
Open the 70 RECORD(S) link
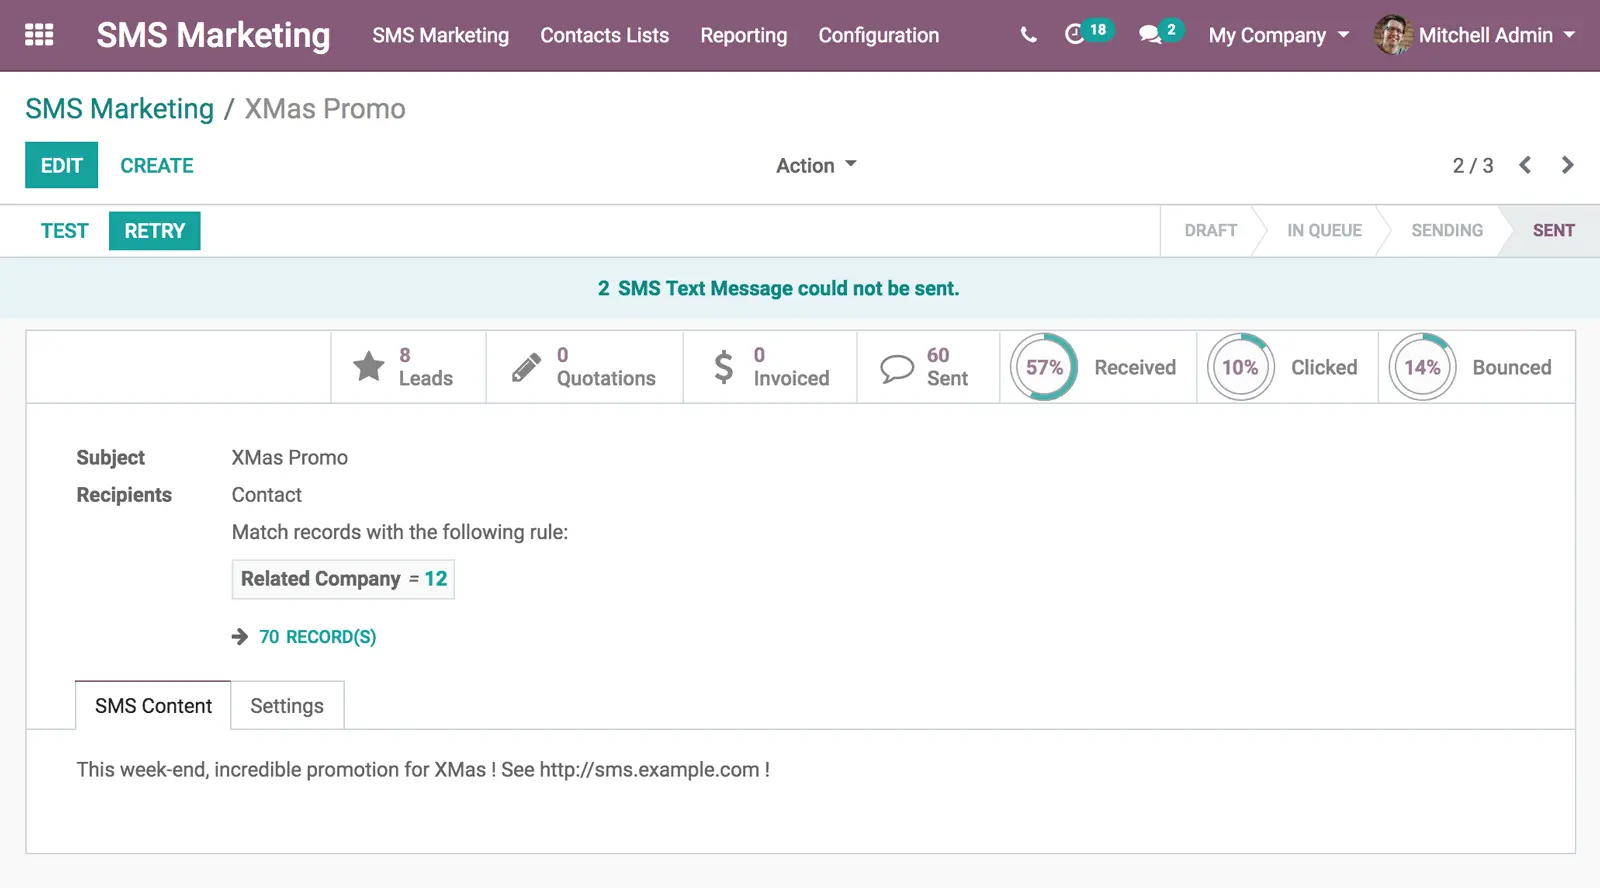tap(317, 637)
